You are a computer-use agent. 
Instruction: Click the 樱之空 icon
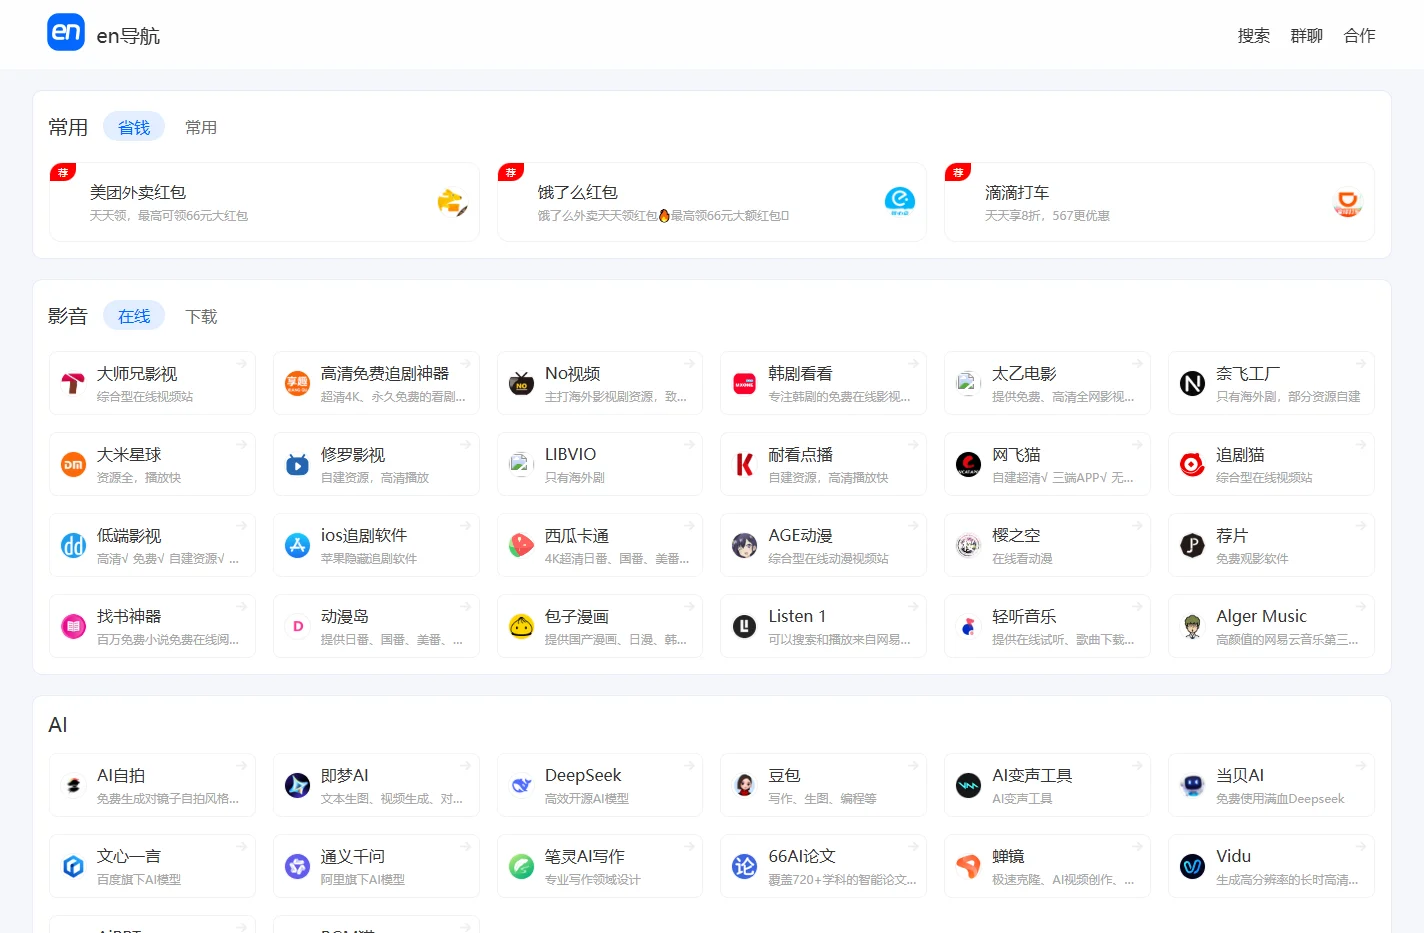tap(968, 545)
